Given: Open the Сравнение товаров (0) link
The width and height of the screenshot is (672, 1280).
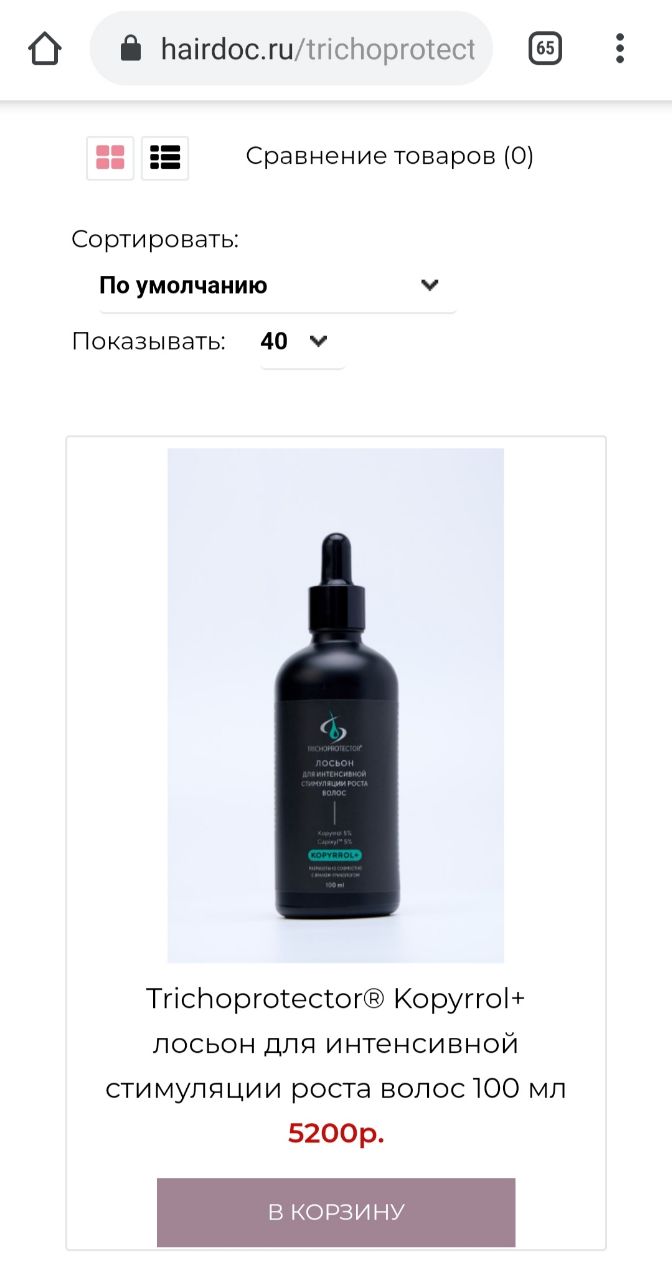Looking at the screenshot, I should click(390, 156).
